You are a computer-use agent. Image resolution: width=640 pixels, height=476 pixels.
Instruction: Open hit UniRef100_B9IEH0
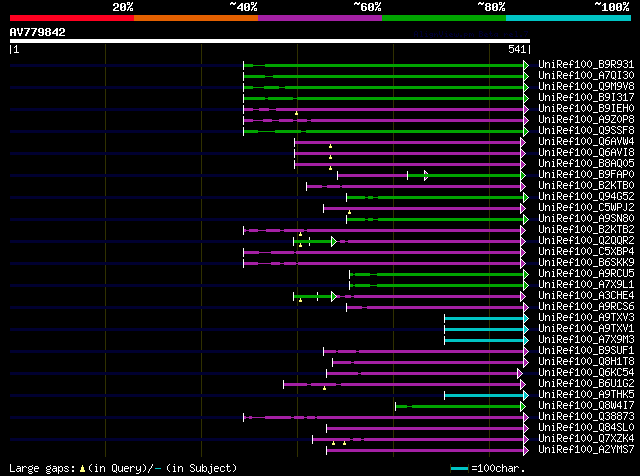click(x=586, y=109)
